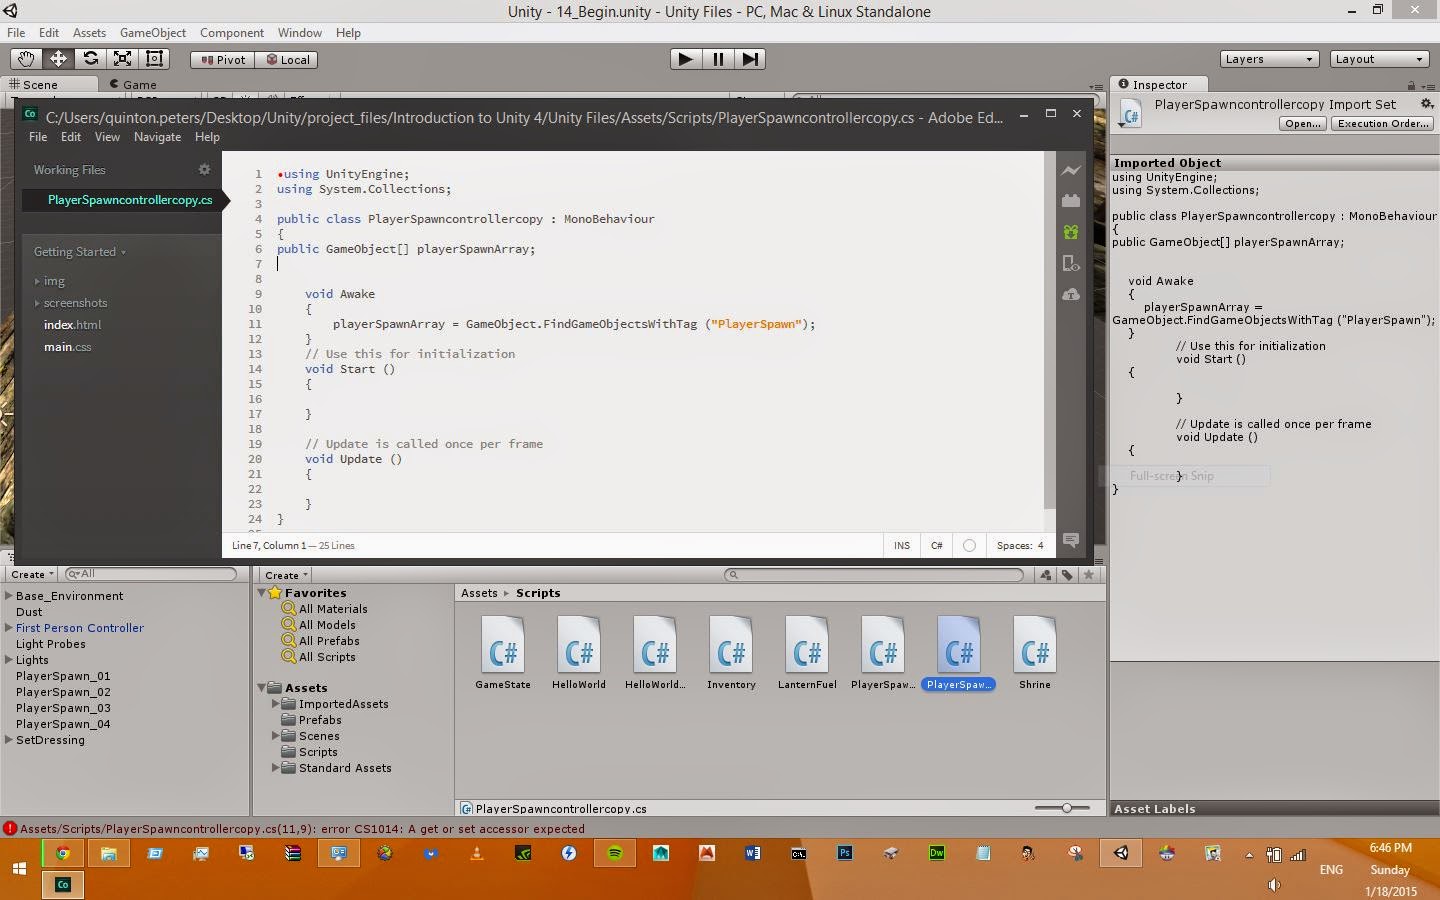1440x900 pixels.
Task: Select the Scale tool in Unity toolbar
Action: coord(122,59)
